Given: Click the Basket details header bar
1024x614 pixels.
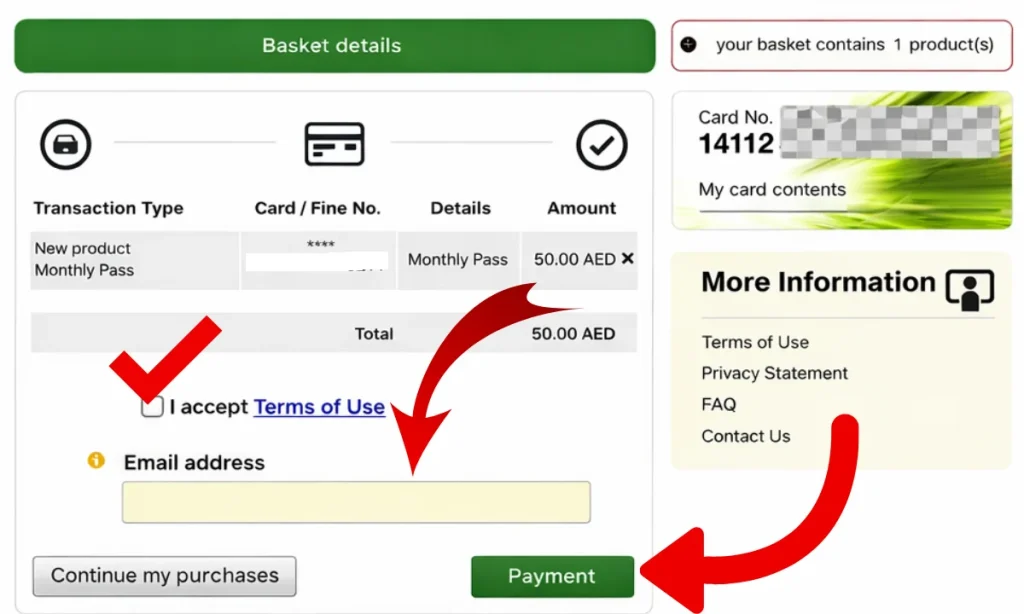Looking at the screenshot, I should pyautogui.click(x=334, y=46).
